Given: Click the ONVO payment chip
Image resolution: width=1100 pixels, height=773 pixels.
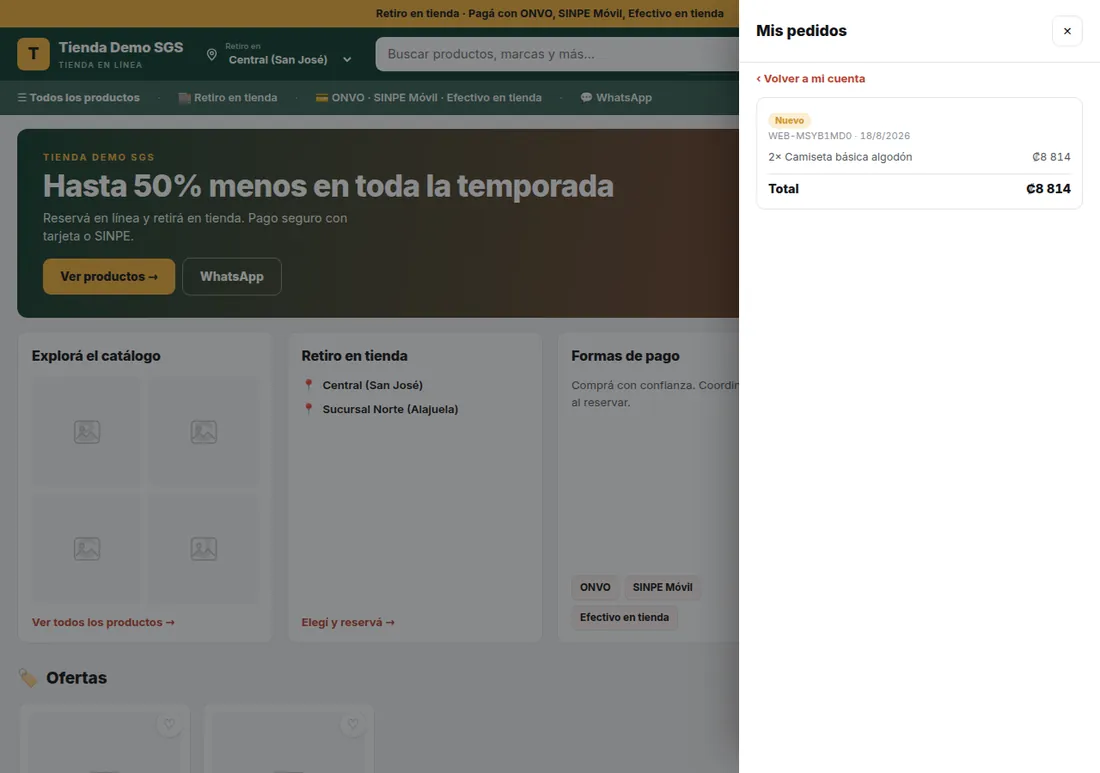Looking at the screenshot, I should point(595,587).
